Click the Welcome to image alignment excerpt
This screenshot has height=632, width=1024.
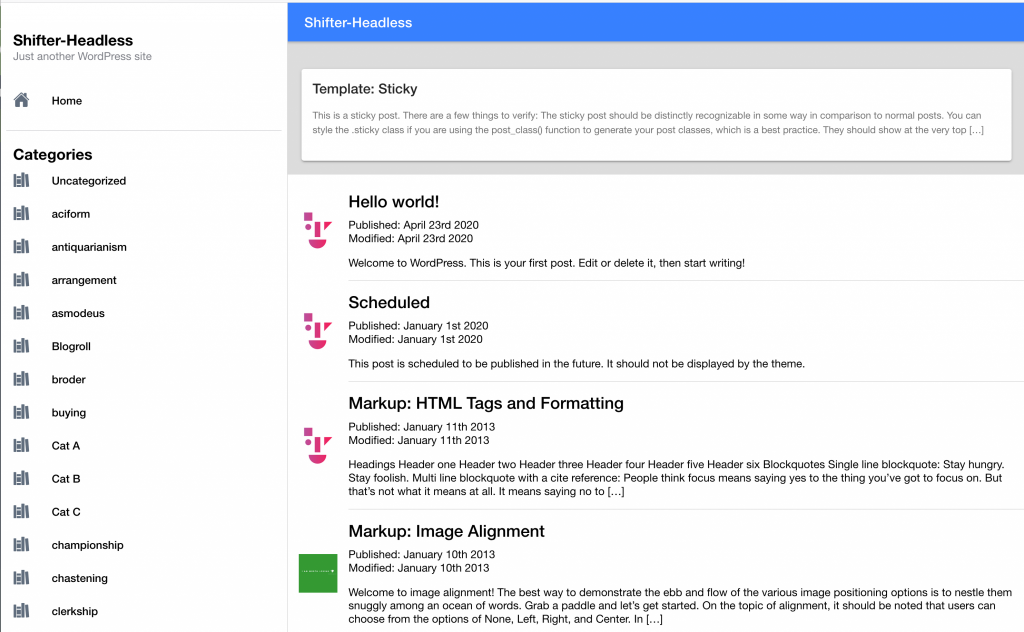[x=680, y=606]
